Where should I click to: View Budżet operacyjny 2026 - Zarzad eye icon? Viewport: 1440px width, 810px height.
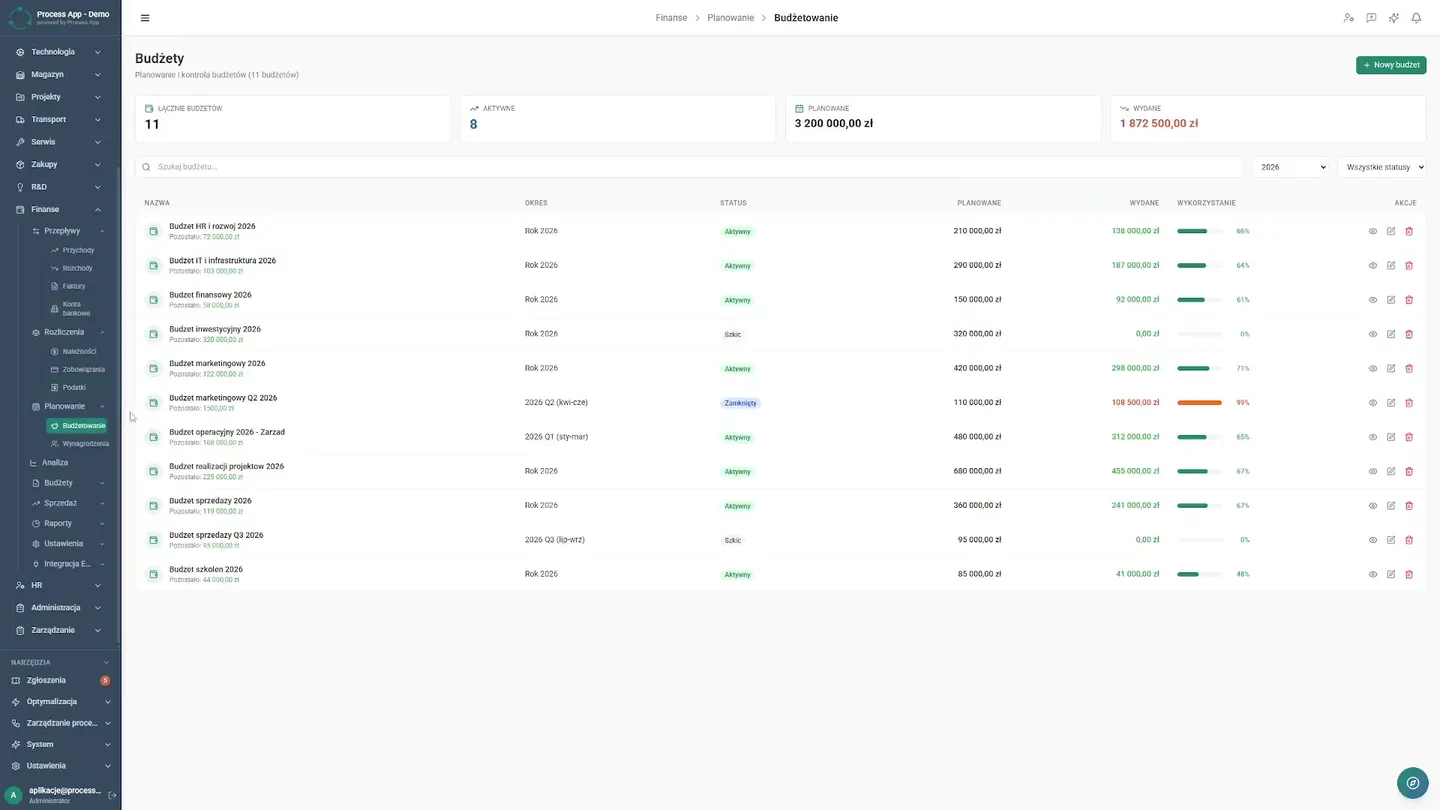click(1373, 437)
